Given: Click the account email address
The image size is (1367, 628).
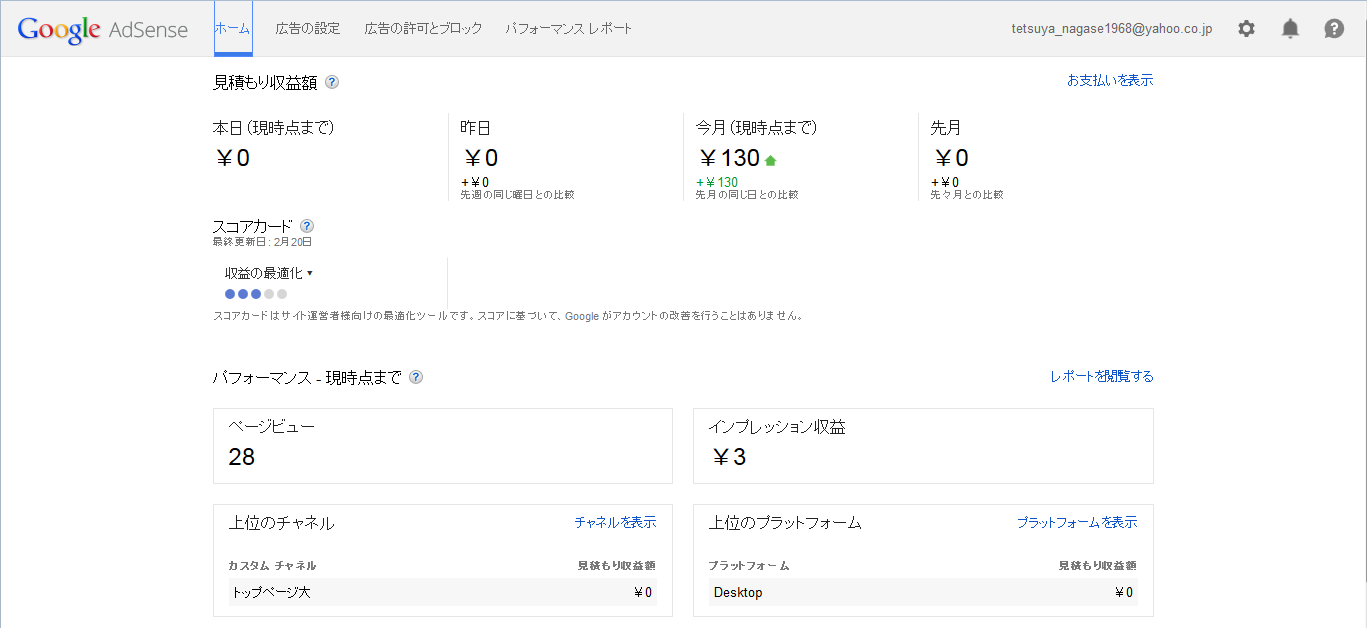Looking at the screenshot, I should click(x=1112, y=29).
